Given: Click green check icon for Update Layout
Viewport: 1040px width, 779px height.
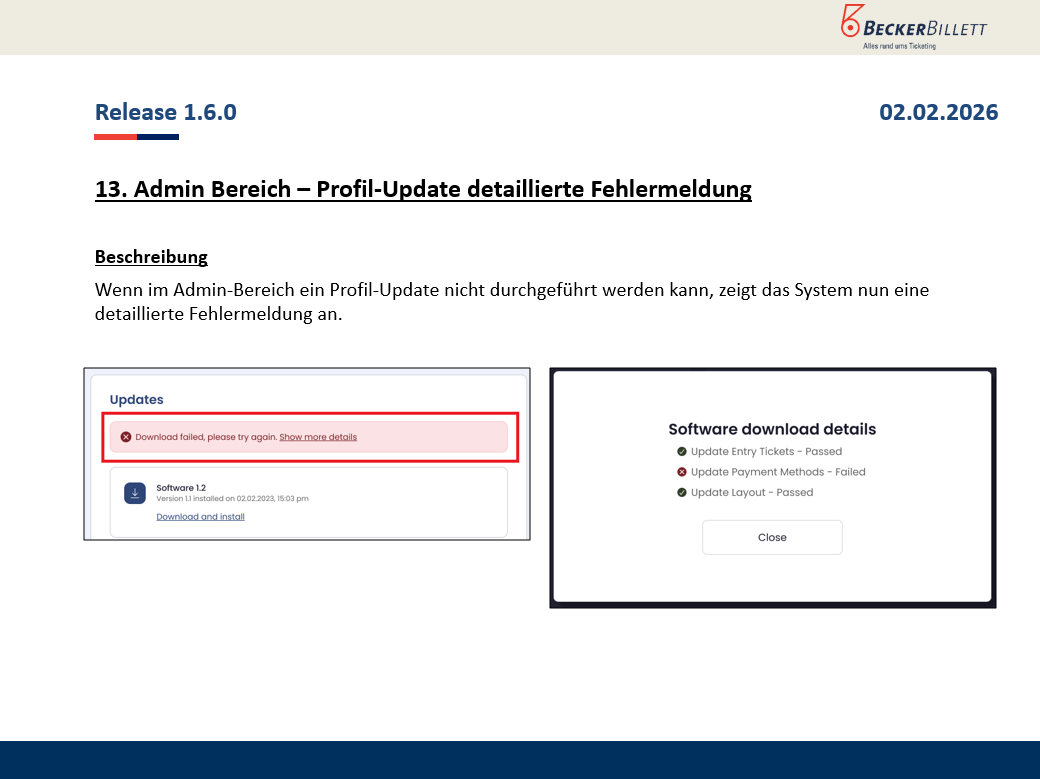Looking at the screenshot, I should point(682,492).
